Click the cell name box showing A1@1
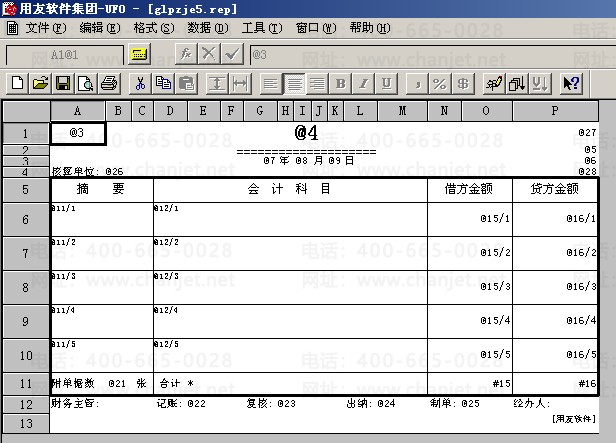This screenshot has height=443, width=616. tap(65, 53)
